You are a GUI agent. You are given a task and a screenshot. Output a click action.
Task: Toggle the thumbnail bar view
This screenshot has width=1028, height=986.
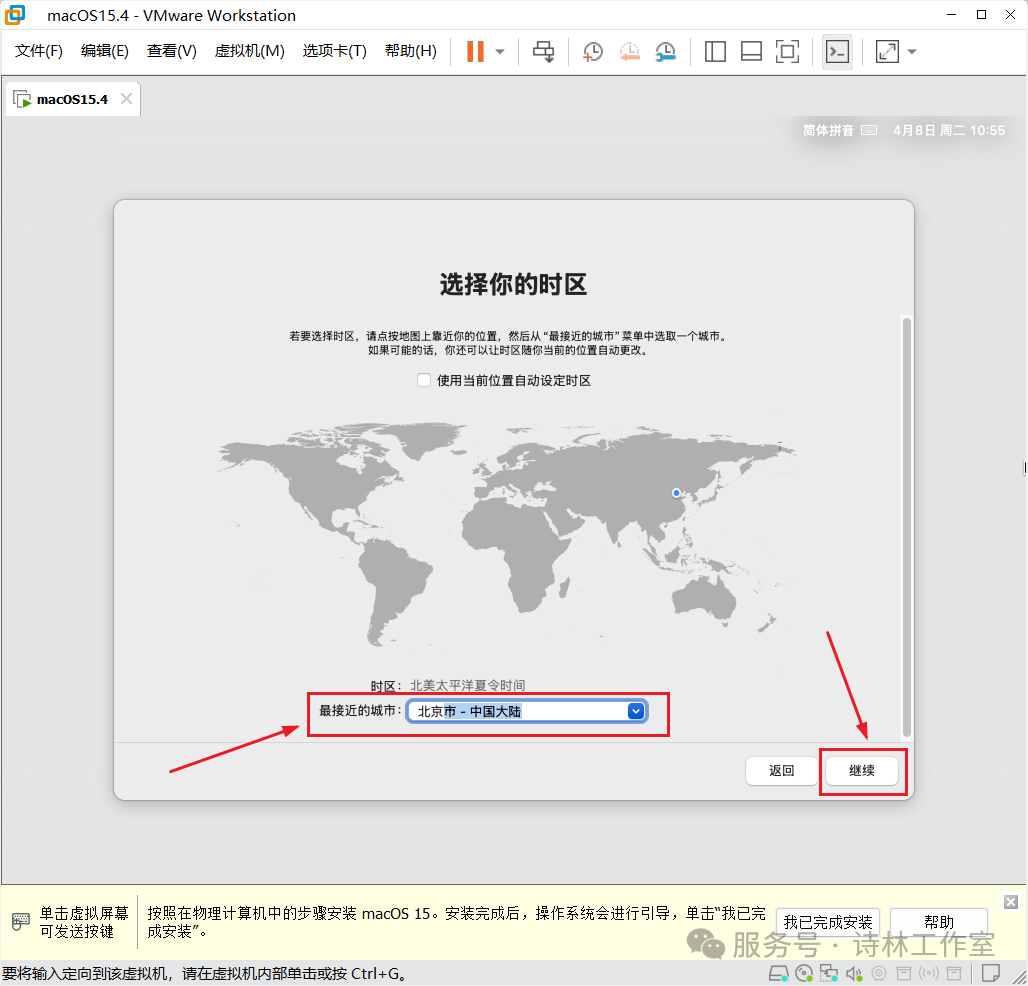click(x=751, y=51)
